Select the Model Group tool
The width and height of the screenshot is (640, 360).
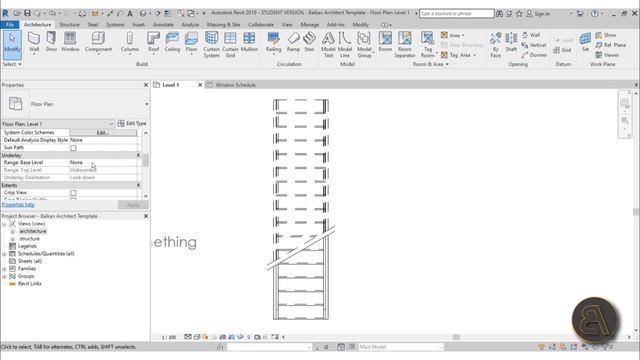[x=364, y=45]
